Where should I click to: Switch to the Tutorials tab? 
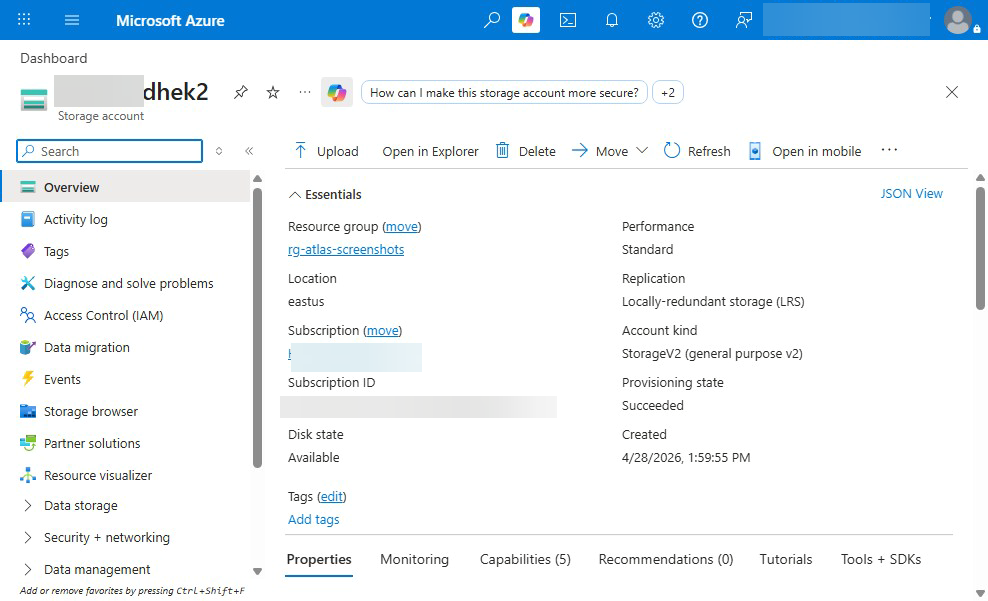(x=786, y=559)
